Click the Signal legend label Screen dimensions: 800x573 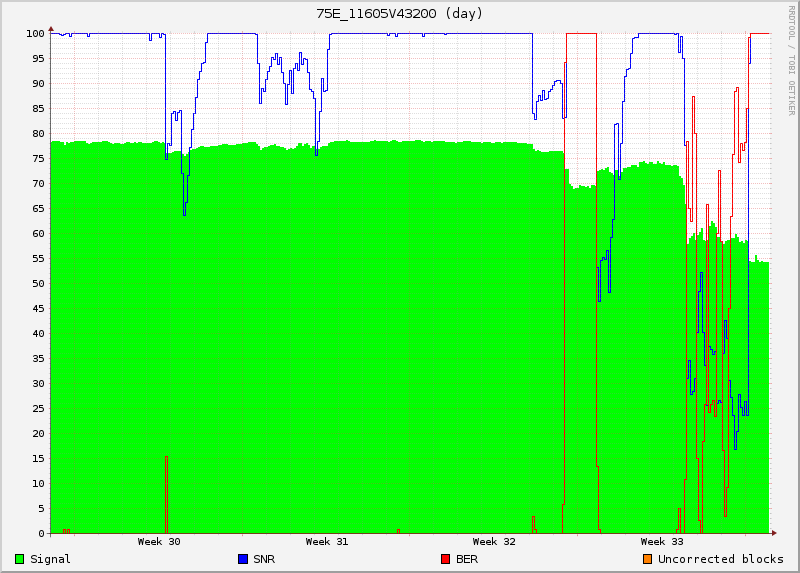coord(50,559)
